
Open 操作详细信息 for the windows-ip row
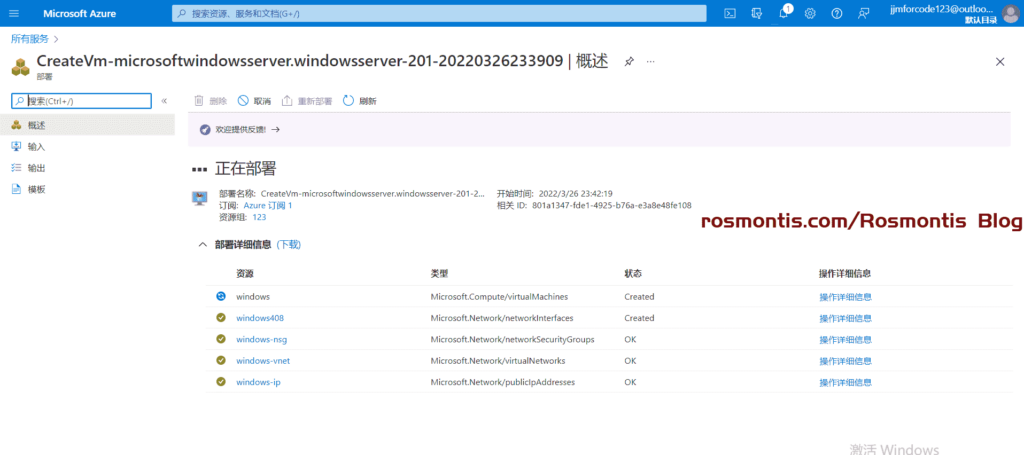point(845,382)
